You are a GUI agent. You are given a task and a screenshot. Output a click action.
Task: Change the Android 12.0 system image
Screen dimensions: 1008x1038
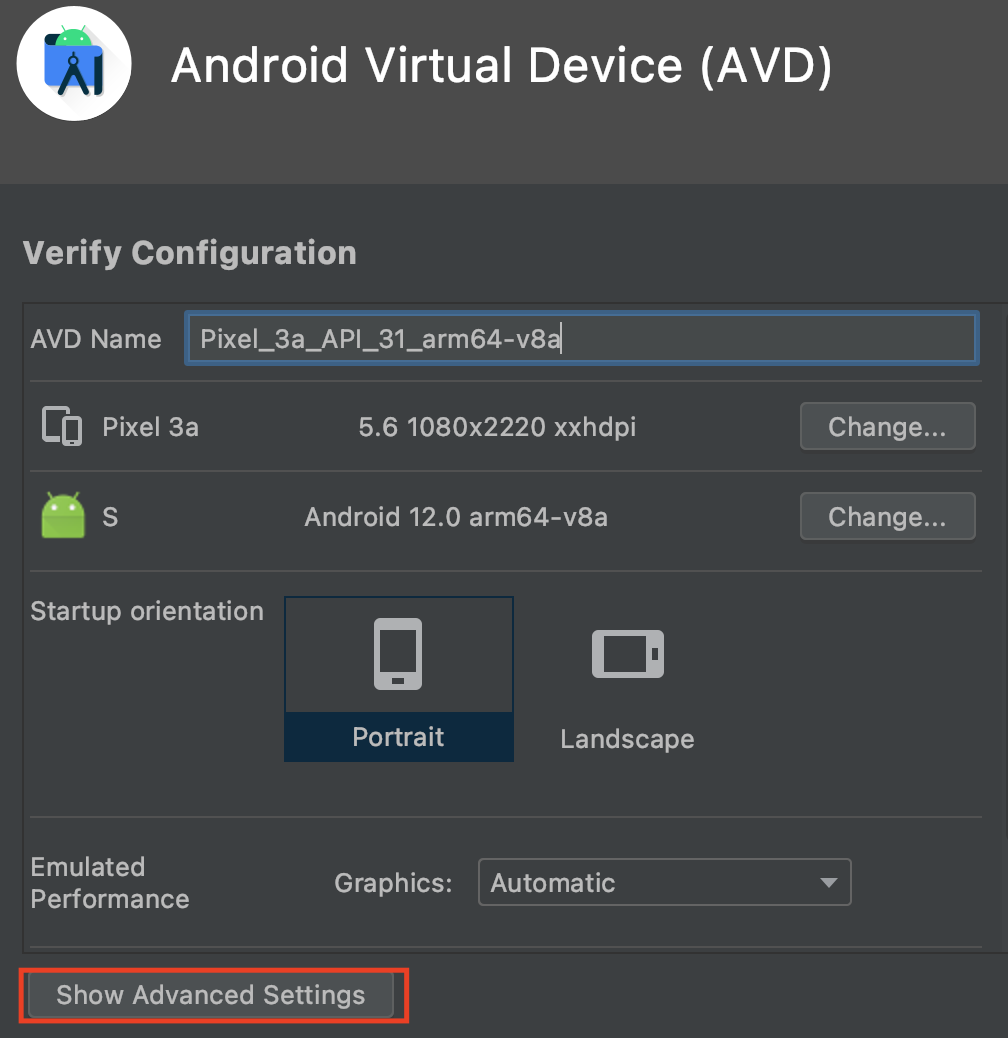point(888,516)
